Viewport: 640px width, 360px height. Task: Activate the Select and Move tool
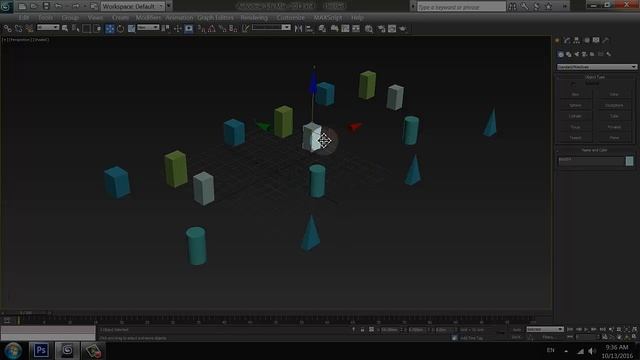click(x=110, y=29)
